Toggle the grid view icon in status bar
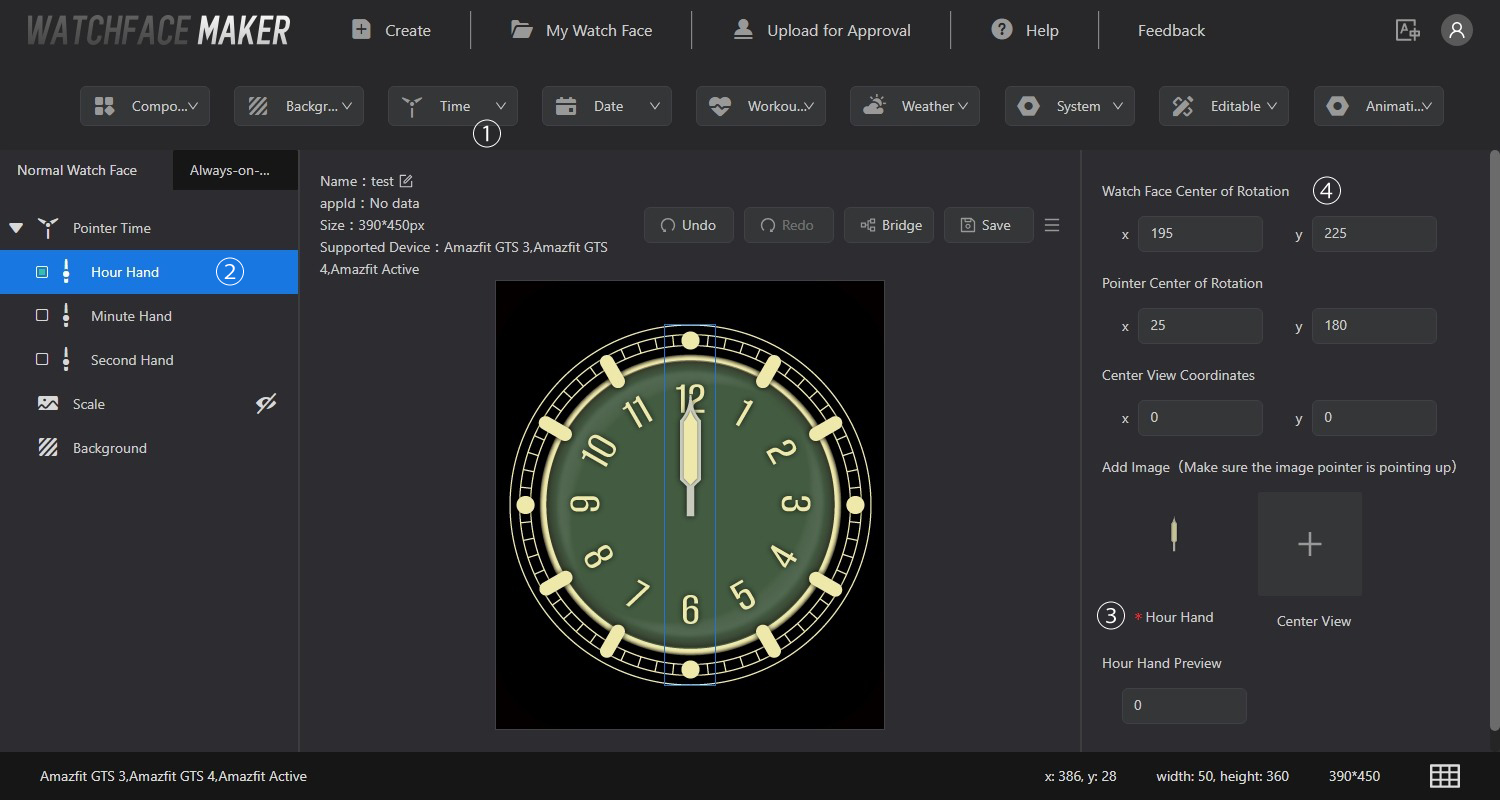This screenshot has width=1500, height=800. 1444,776
